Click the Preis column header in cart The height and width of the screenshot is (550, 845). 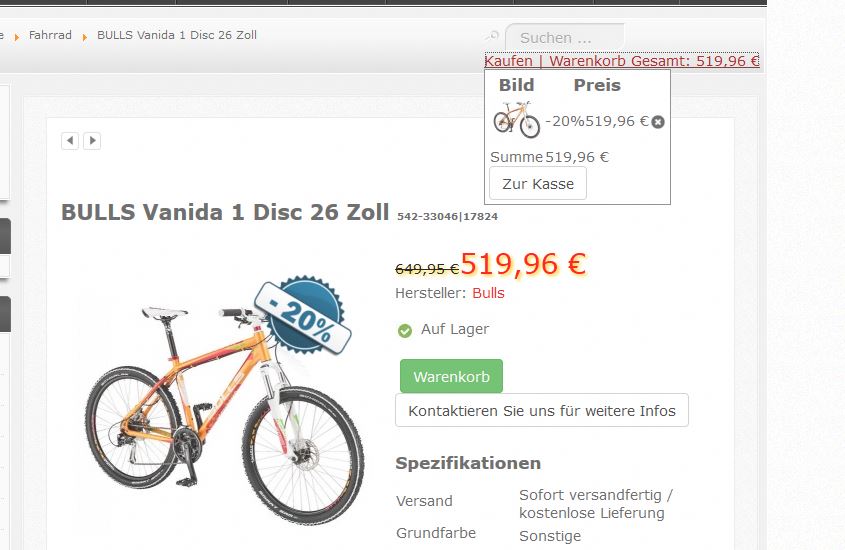[597, 85]
